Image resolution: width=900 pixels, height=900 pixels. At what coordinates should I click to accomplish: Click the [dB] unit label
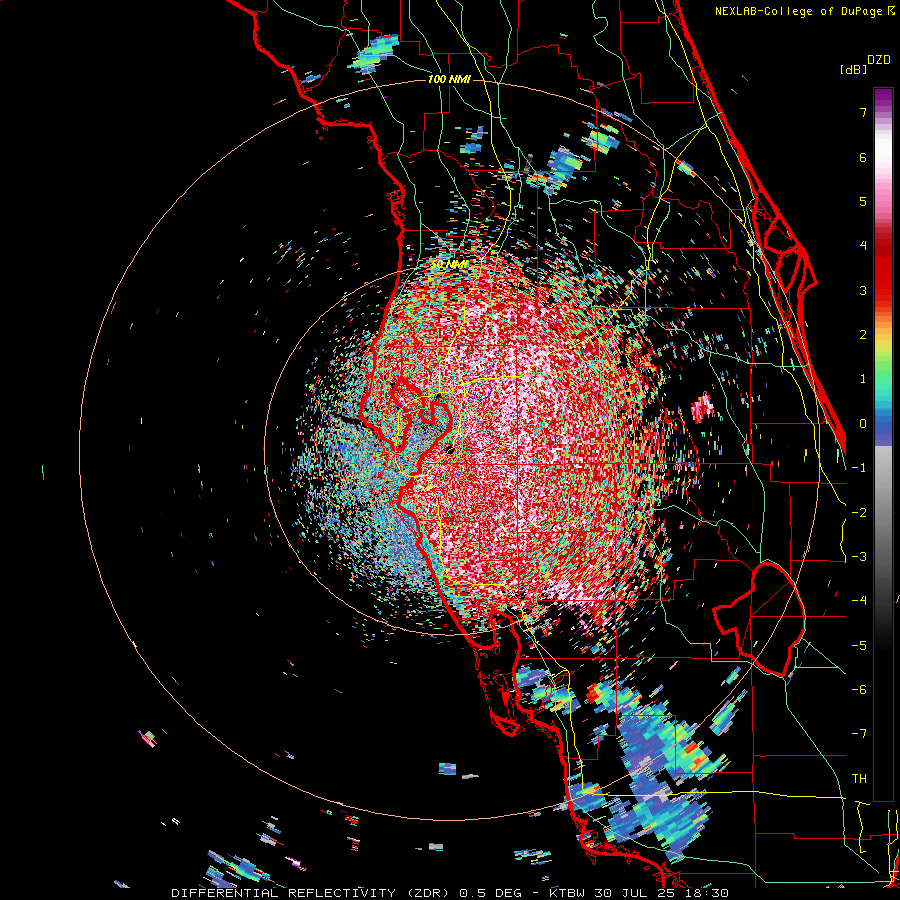pos(853,69)
